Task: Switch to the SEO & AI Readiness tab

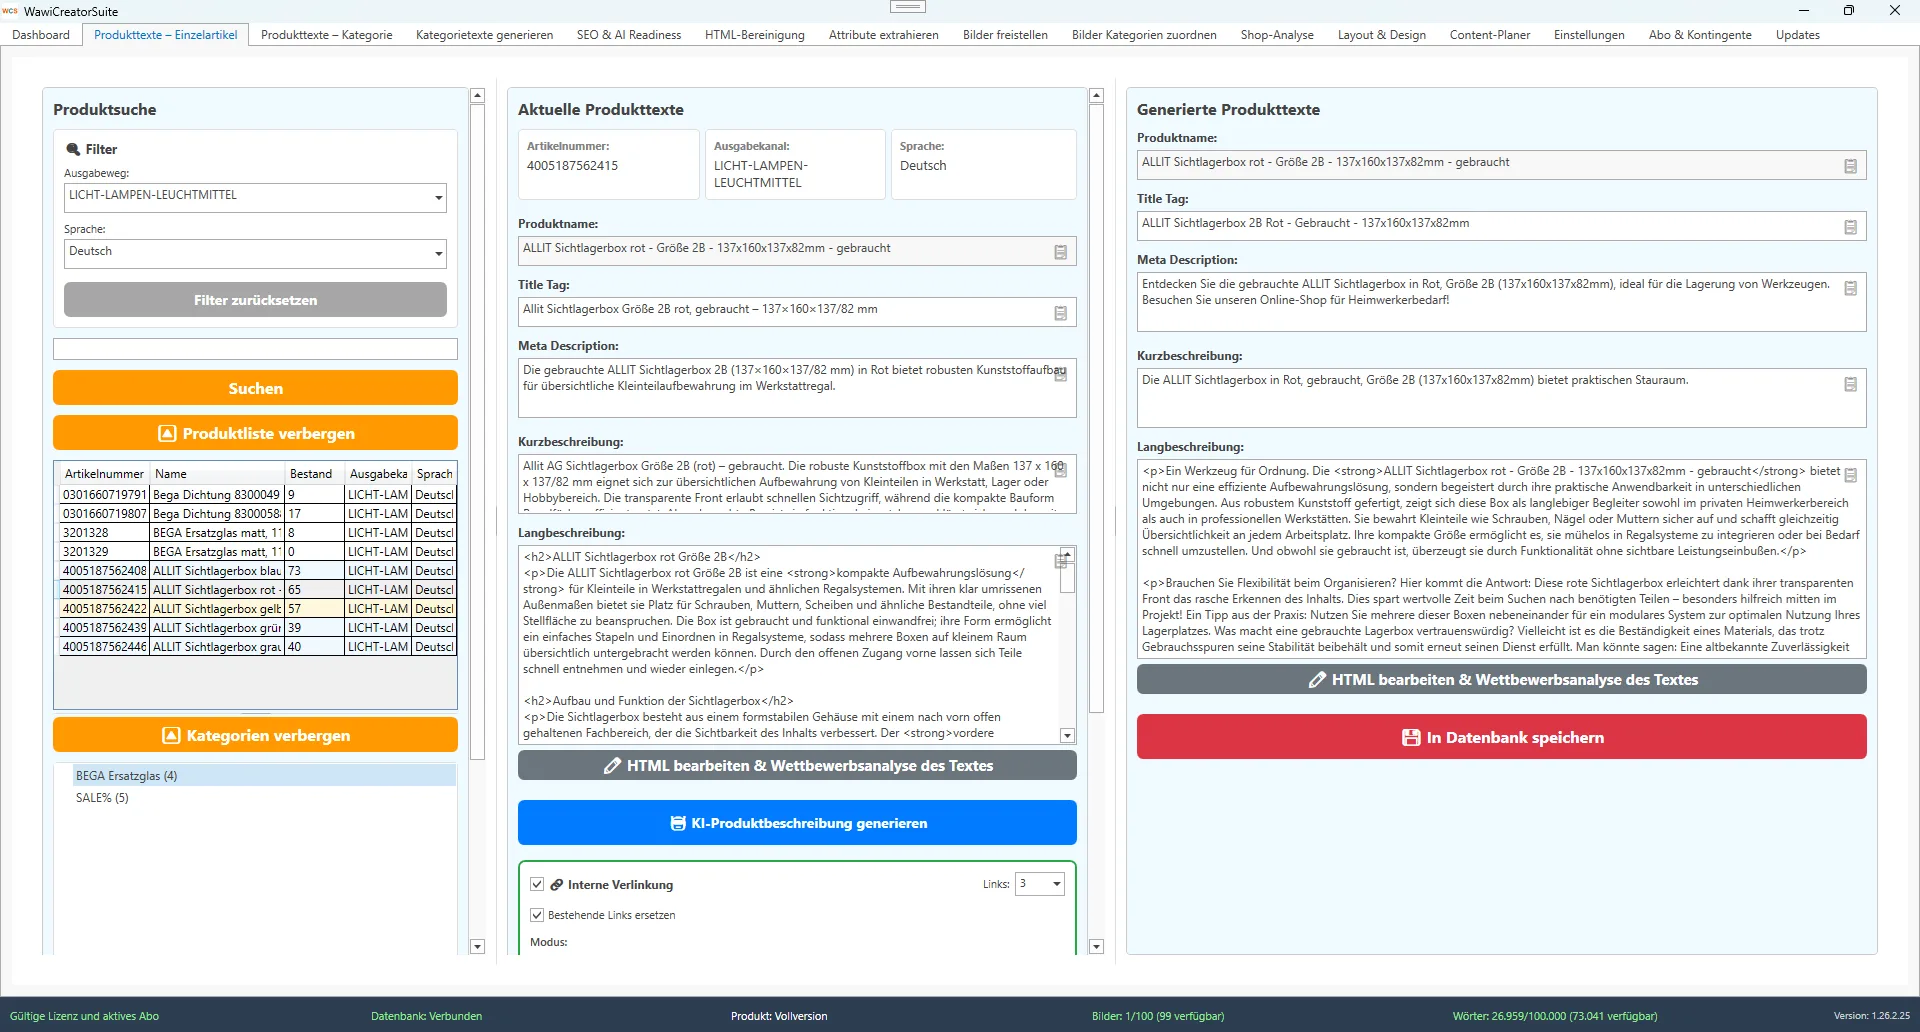Action: (629, 34)
